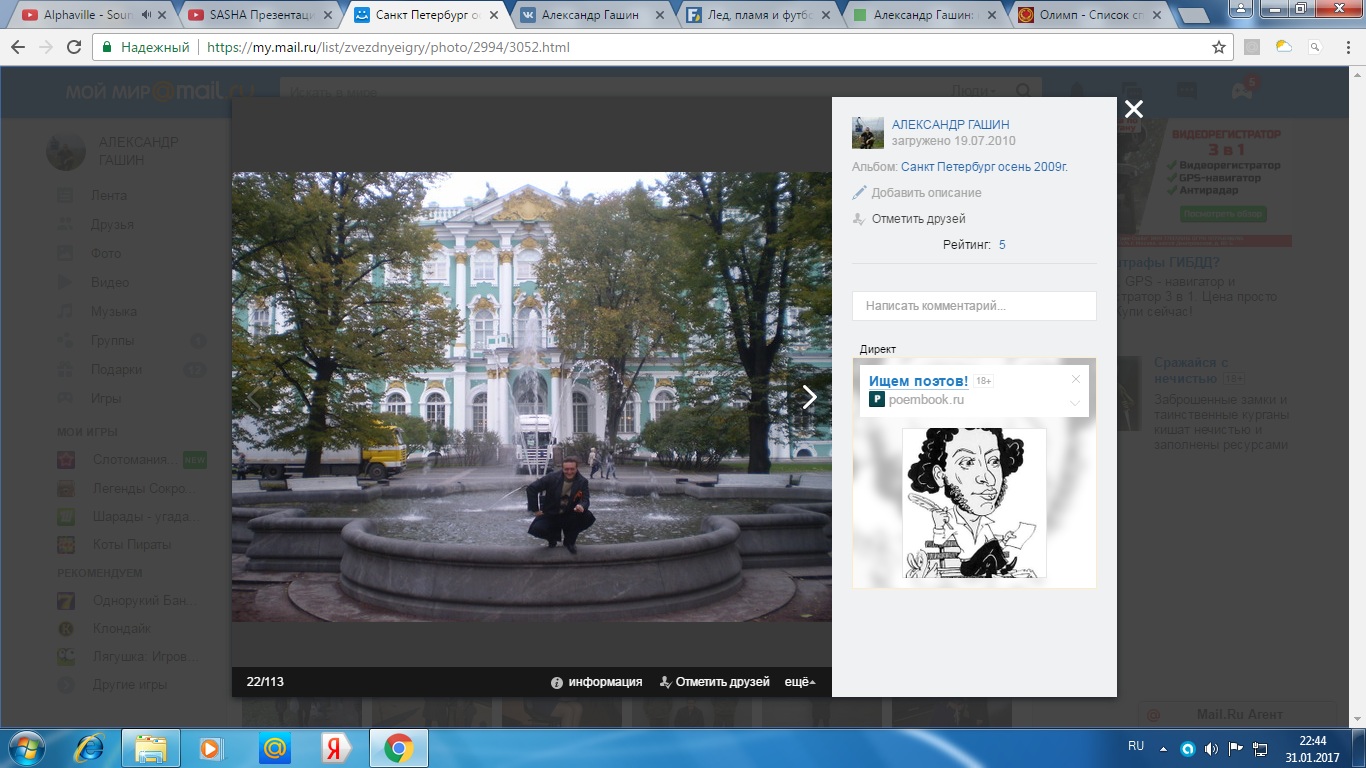The image size is (1366, 768).
Task: Show hidden tray icons arrow
Action: (x=1163, y=748)
